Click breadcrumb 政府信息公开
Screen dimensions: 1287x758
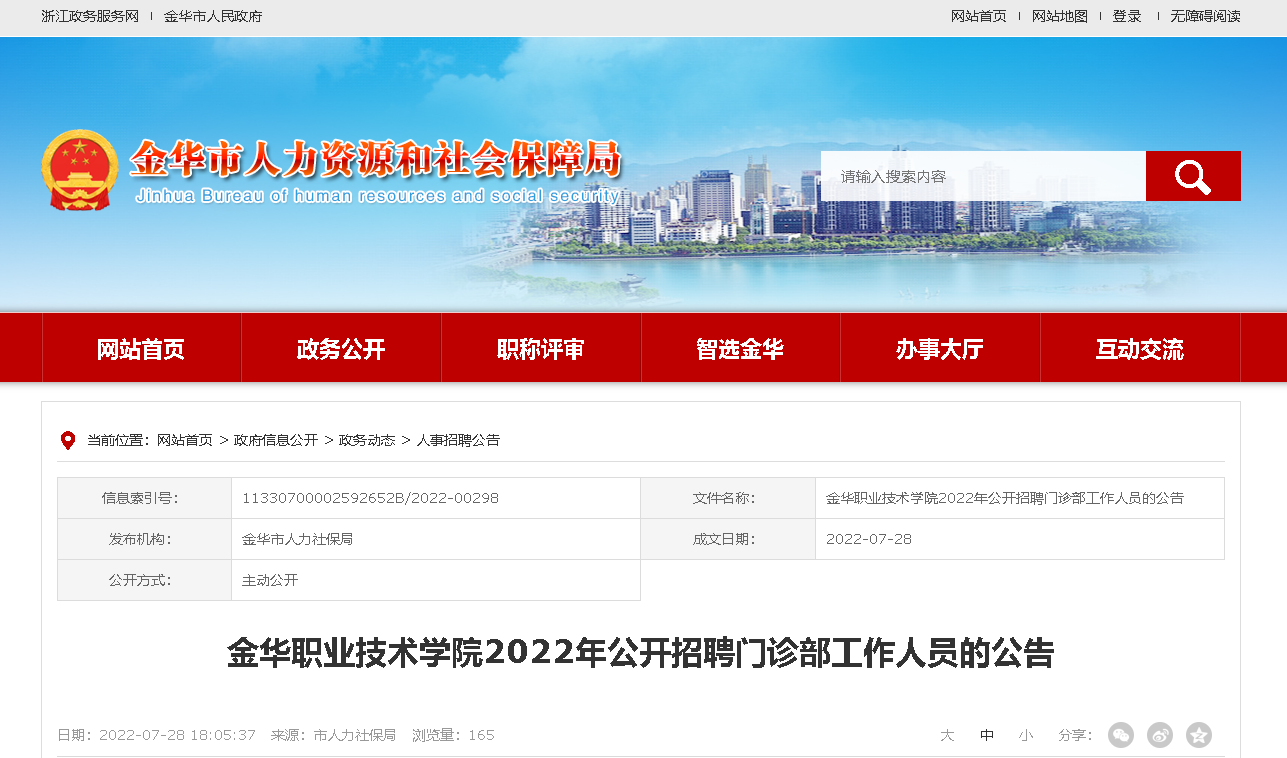coord(276,440)
